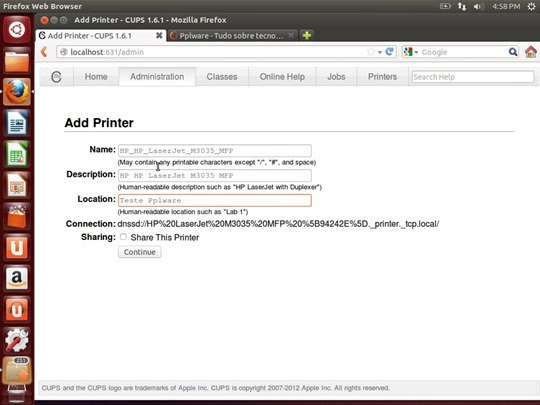Open Software Updater launcher icon

tap(17, 371)
